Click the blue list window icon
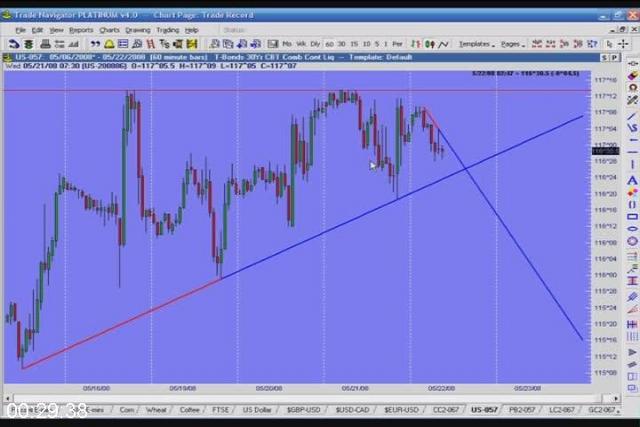 coord(123,44)
